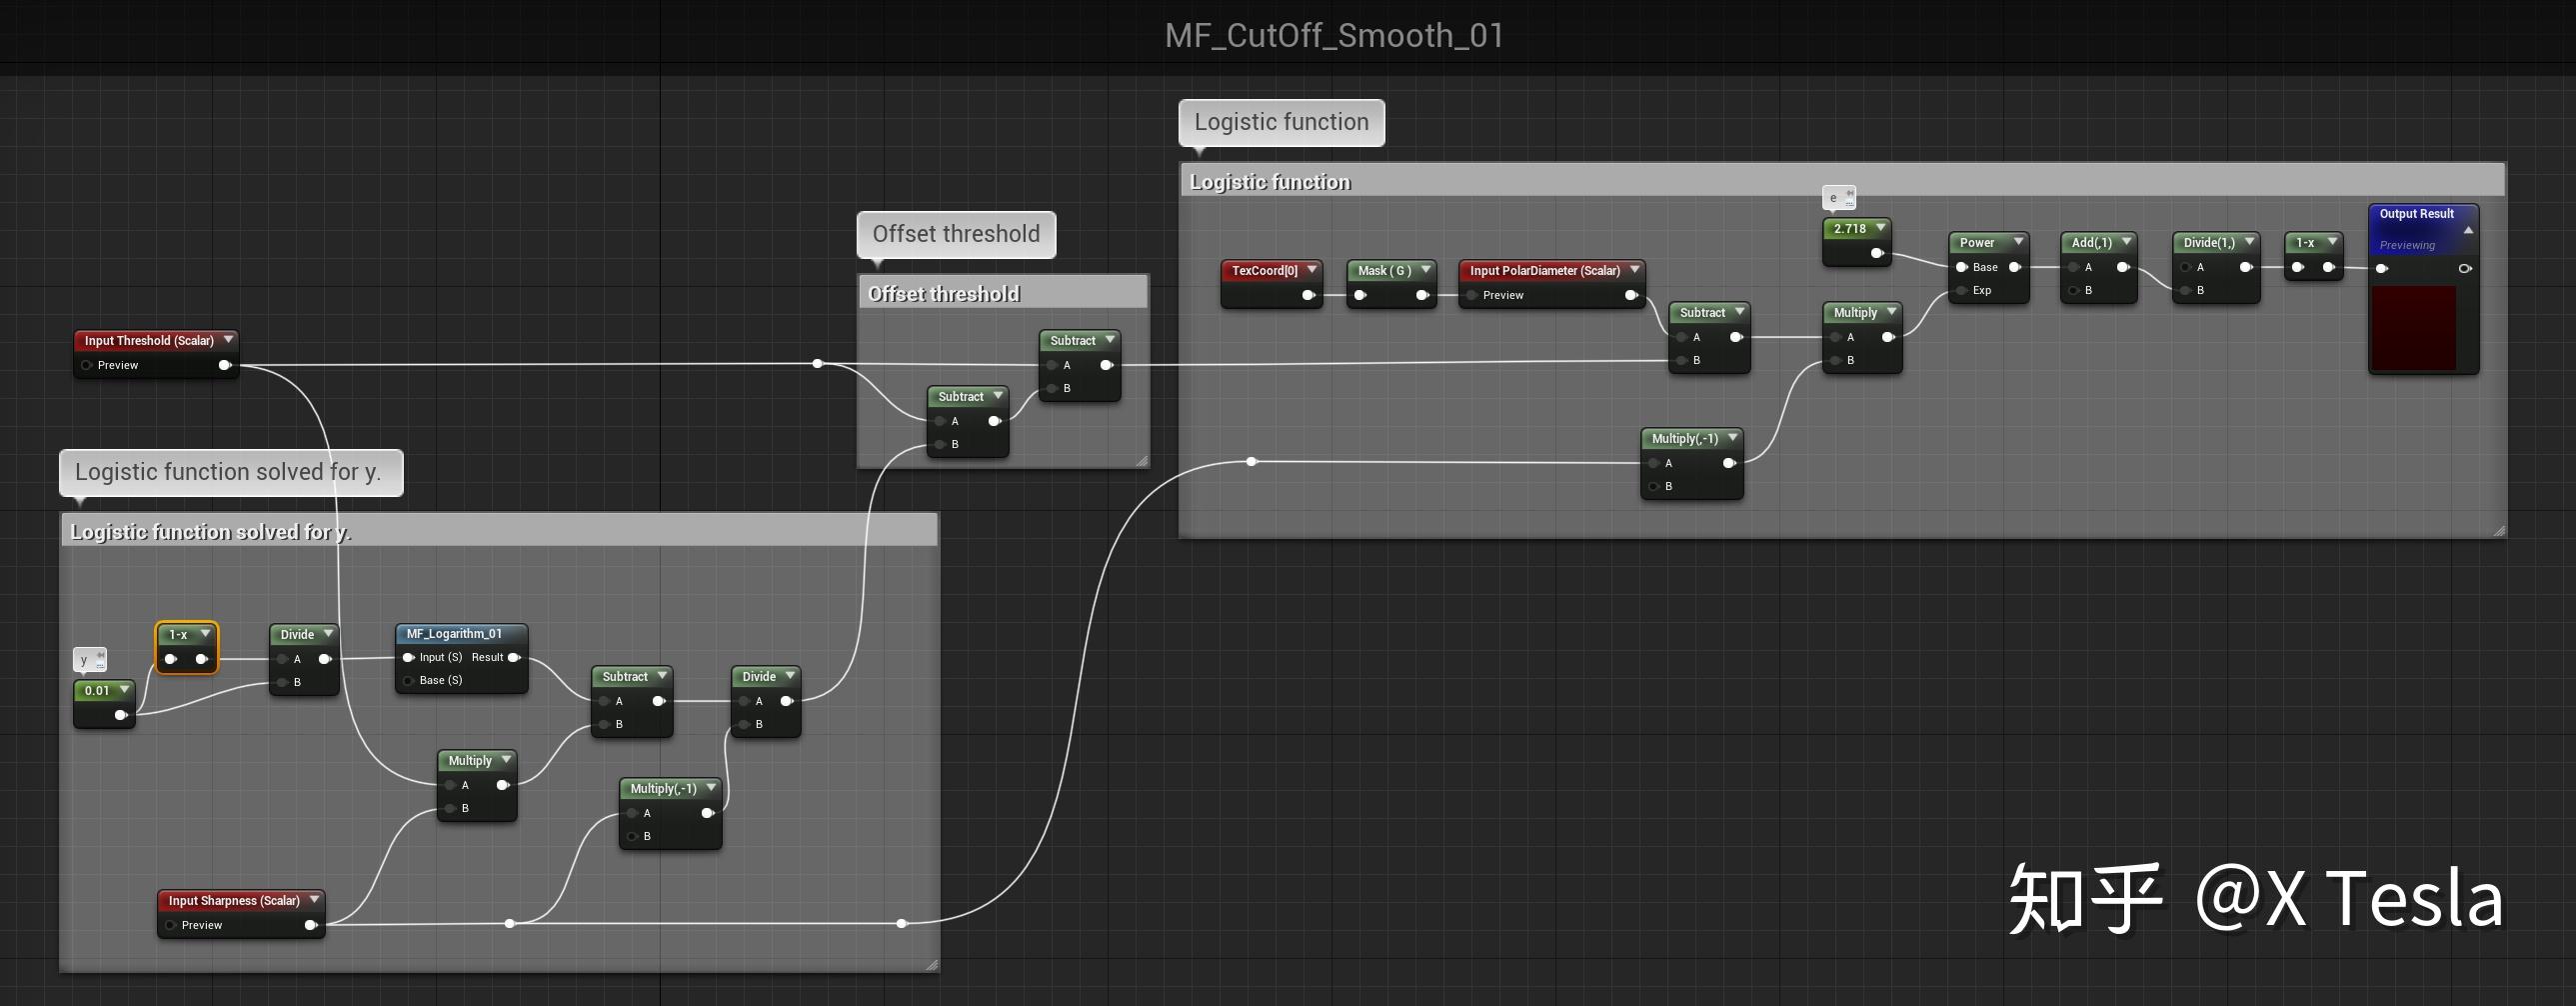Click the 'e' comment bubble above 2.718
The width and height of the screenshot is (2576, 1006).
[1838, 198]
